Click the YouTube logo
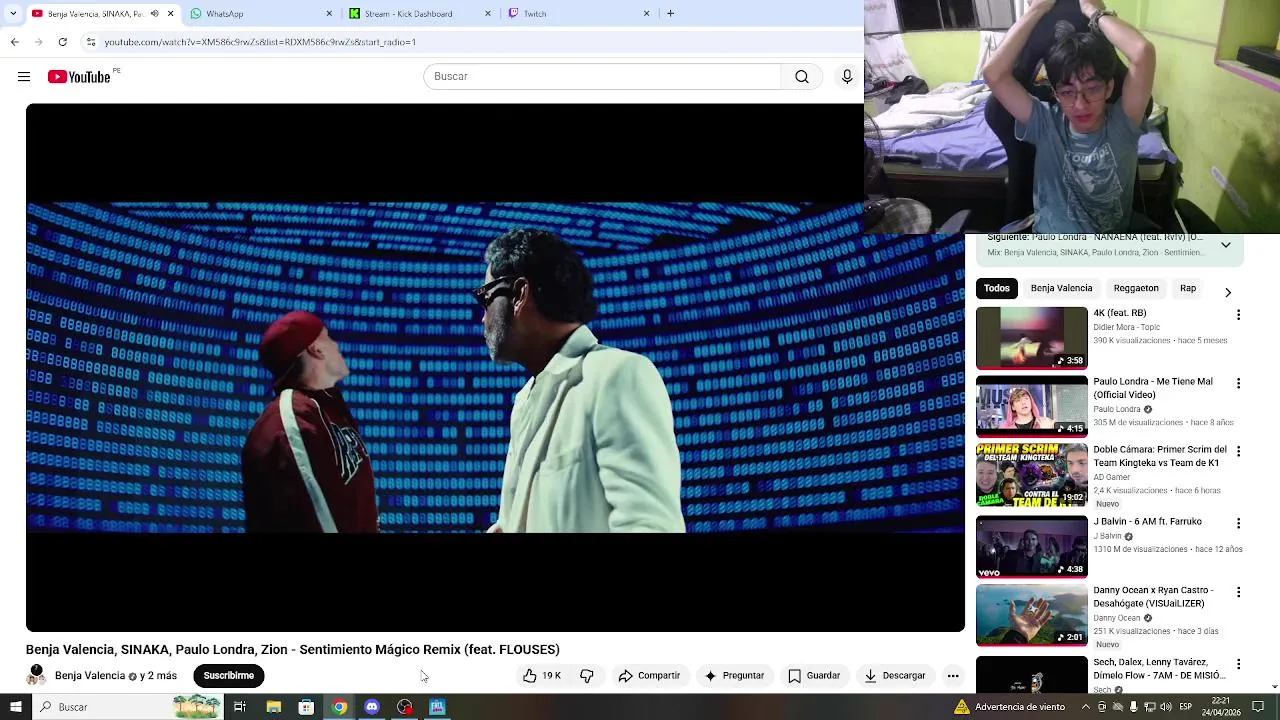The image size is (1280, 720). point(79,77)
